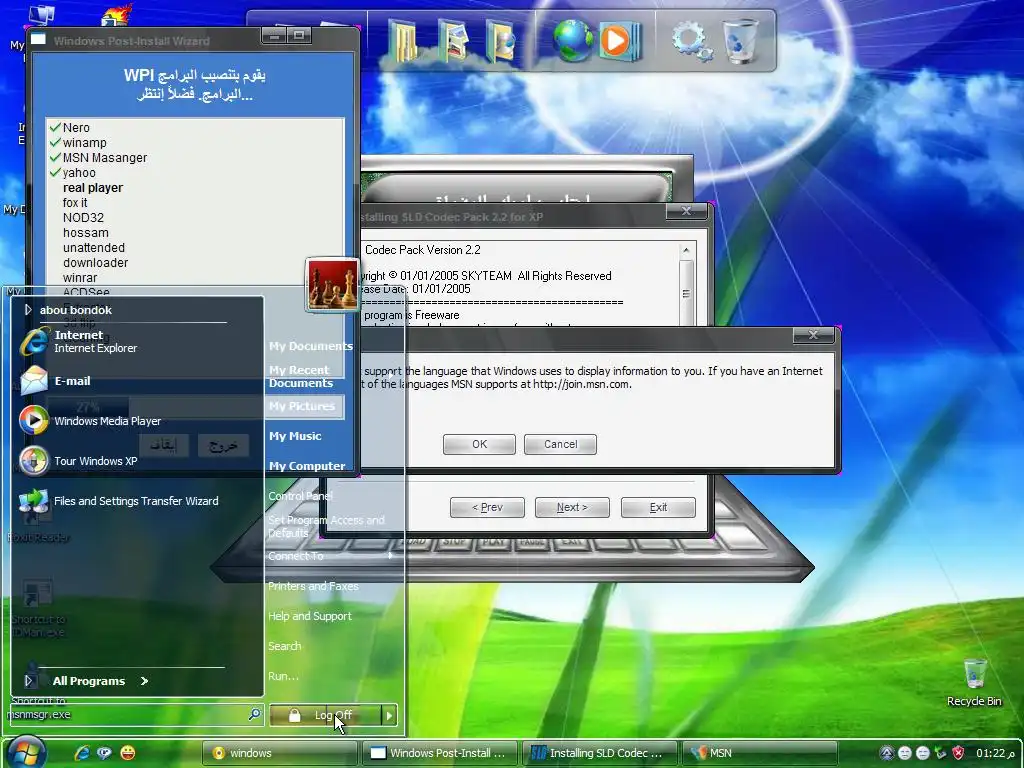Image resolution: width=1024 pixels, height=768 pixels.
Task: Open E-mail from the start menu
Action: click(x=55, y=381)
